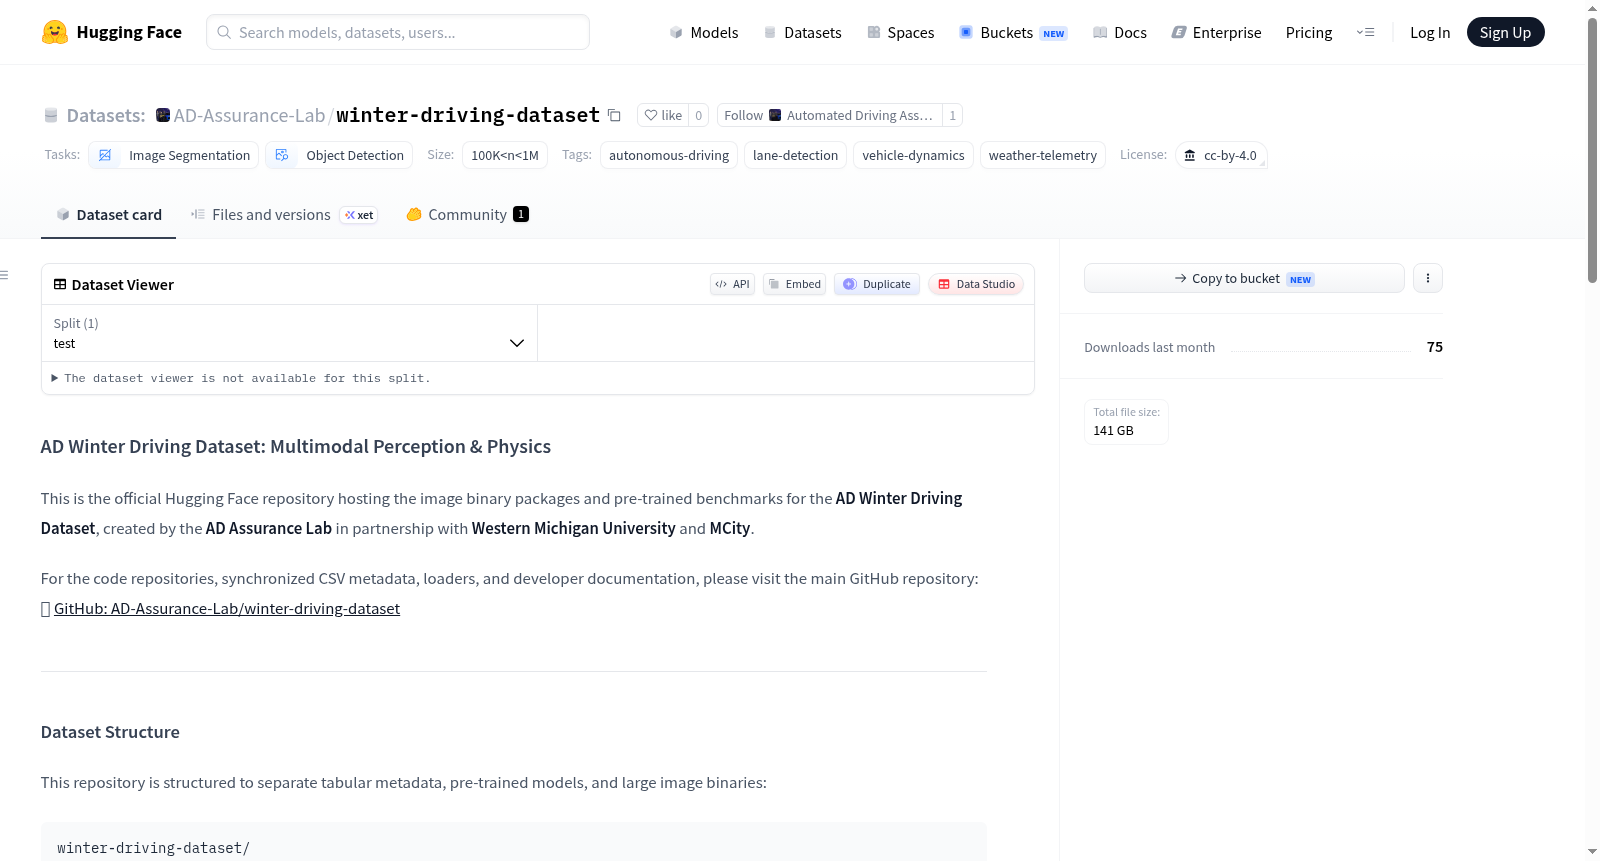Viewport: 1600px width, 861px height.
Task: Click the follower count beside Follow
Action: click(x=952, y=115)
